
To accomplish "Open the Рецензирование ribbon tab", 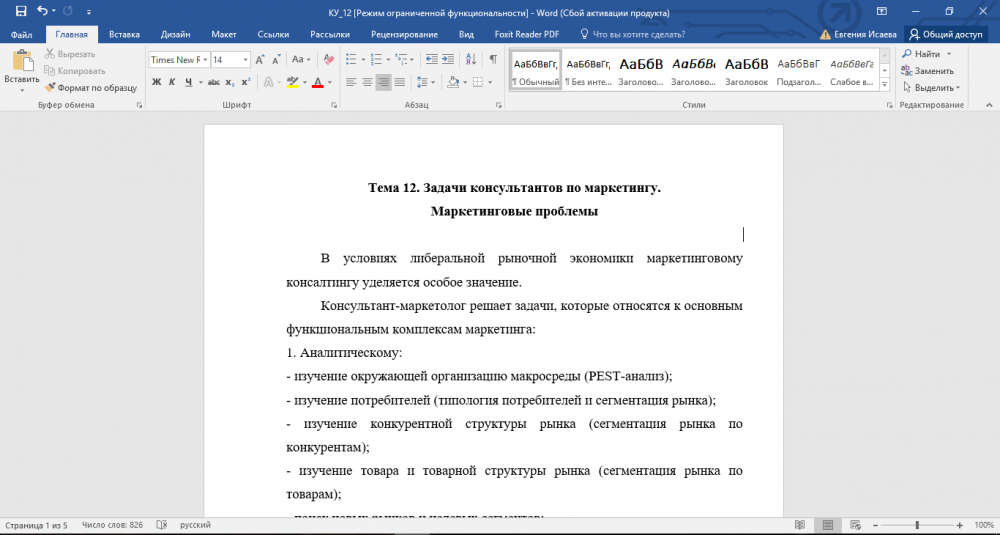I will tap(404, 34).
